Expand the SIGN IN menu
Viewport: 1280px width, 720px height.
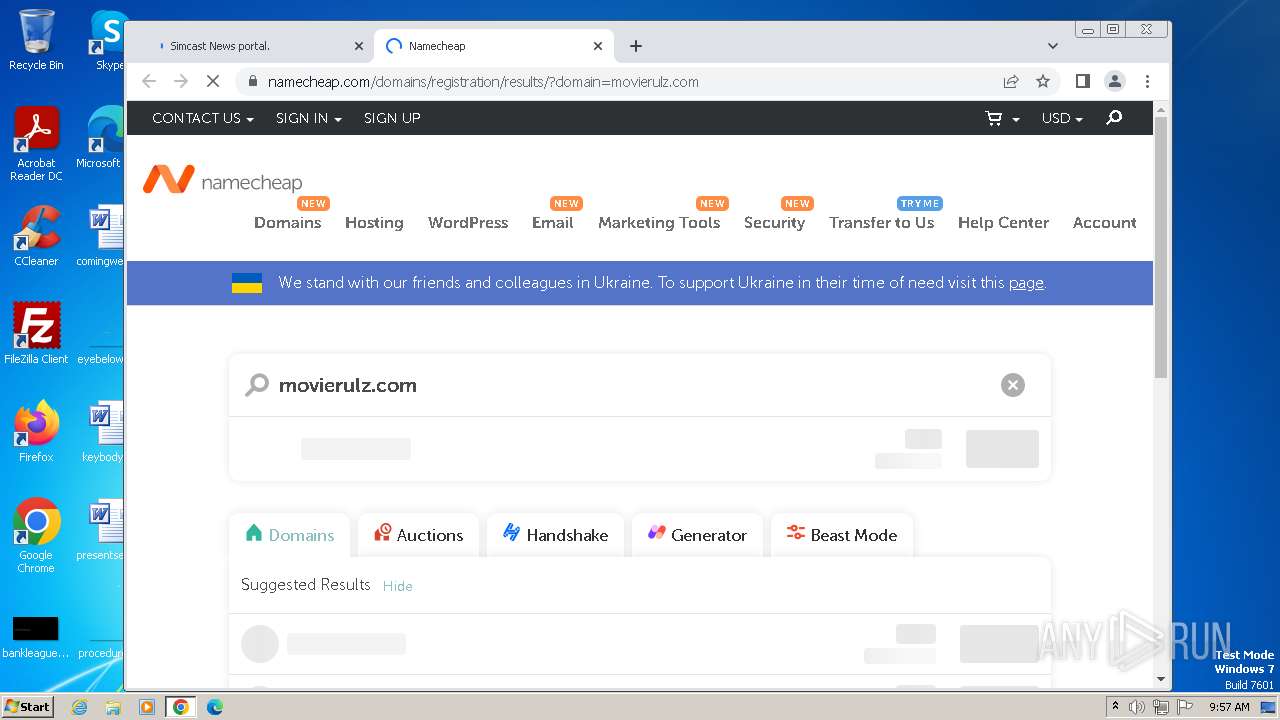pos(309,118)
